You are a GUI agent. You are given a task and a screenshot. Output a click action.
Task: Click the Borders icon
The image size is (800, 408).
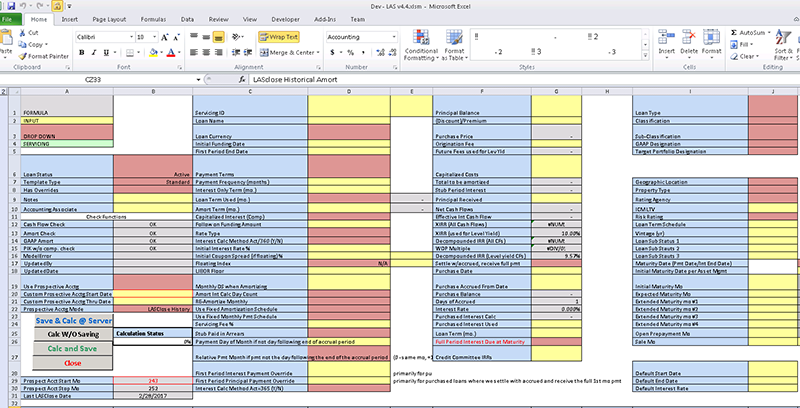click(130, 53)
